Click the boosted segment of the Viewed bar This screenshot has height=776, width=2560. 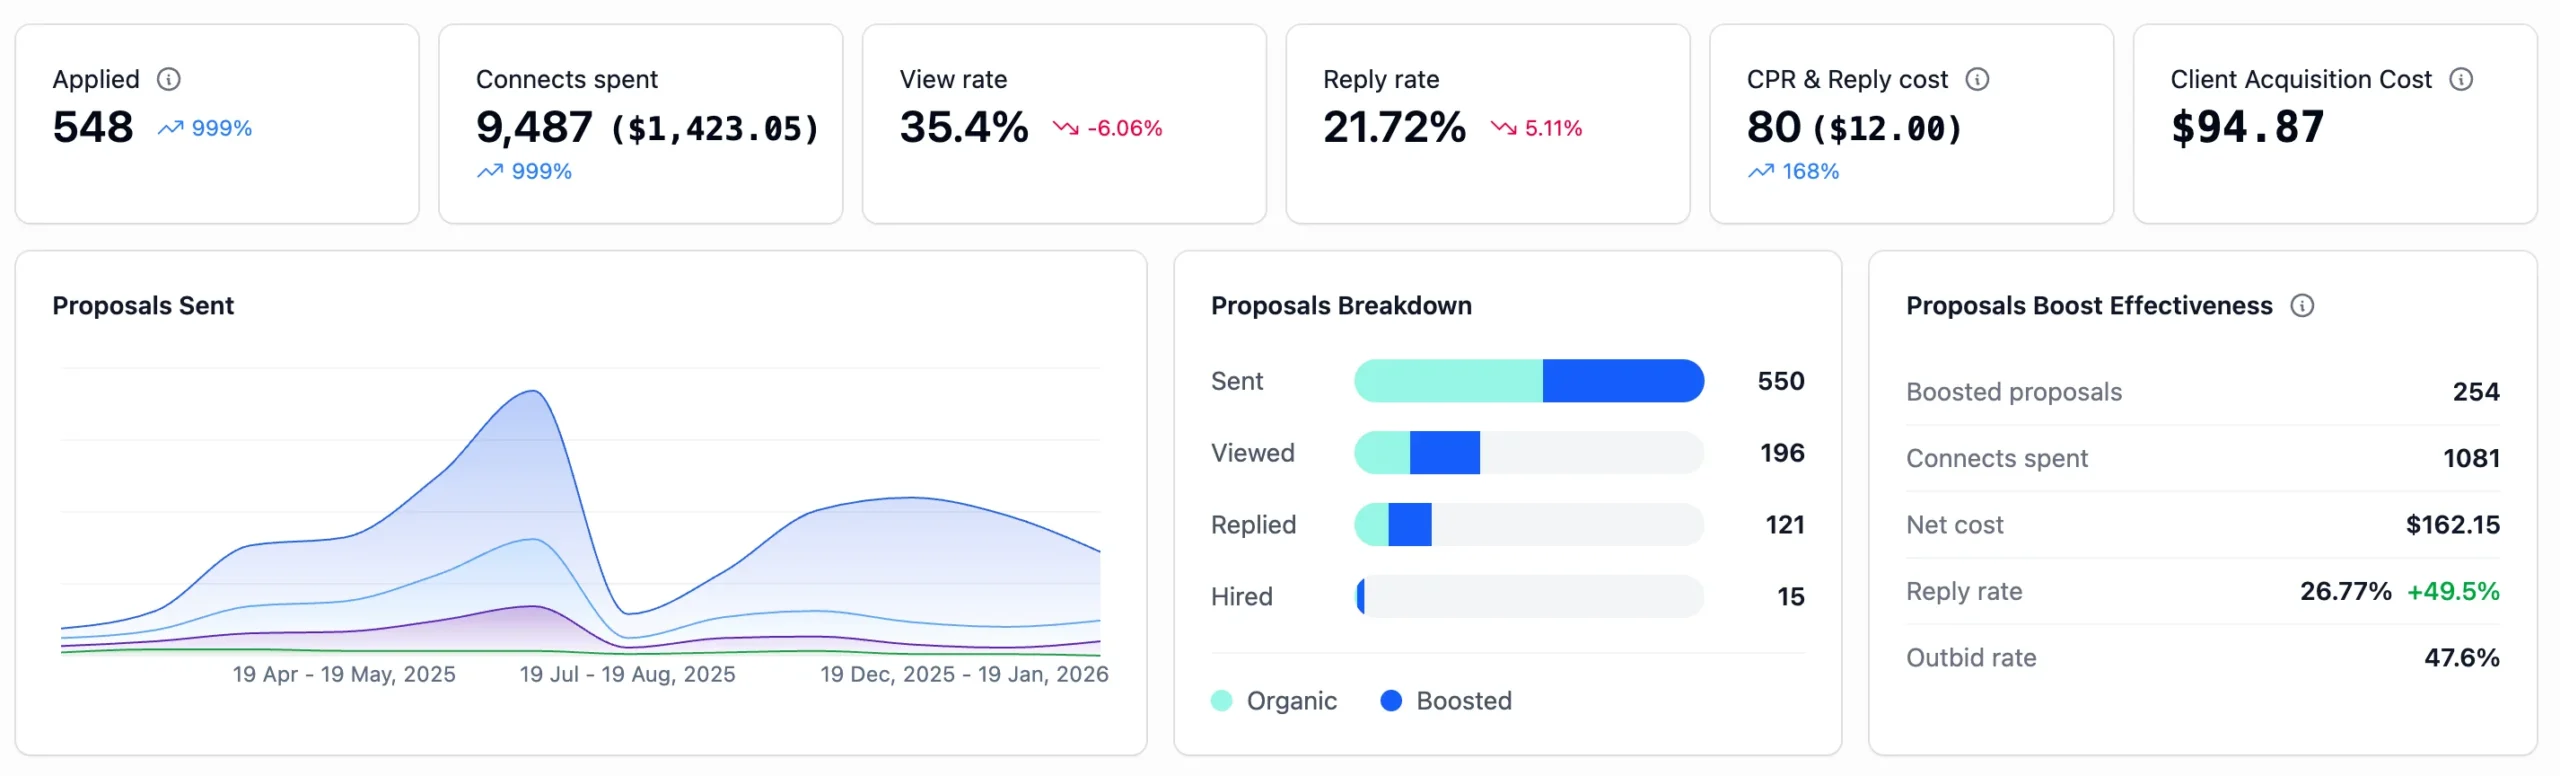coord(1444,453)
